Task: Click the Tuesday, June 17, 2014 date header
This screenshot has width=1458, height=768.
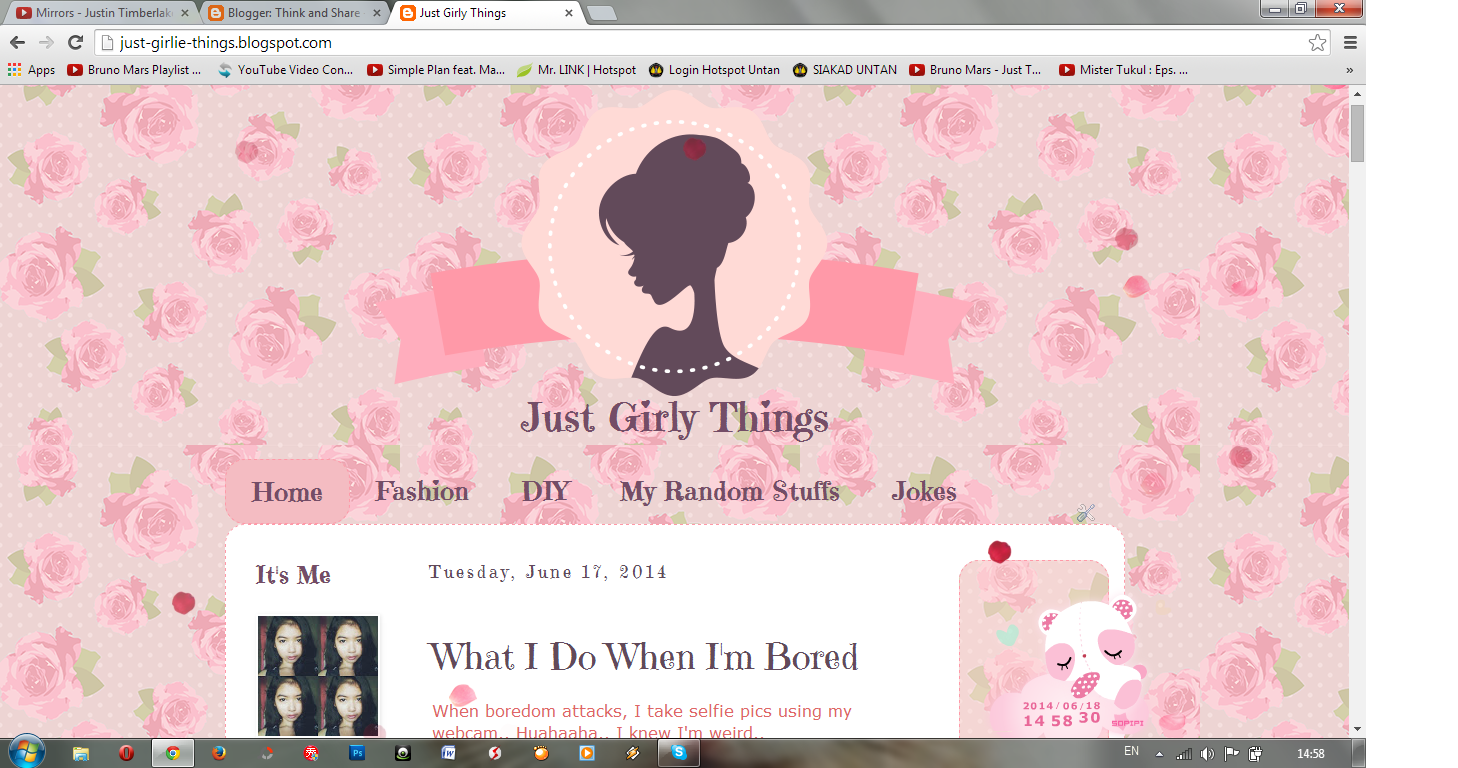Action: click(x=548, y=572)
